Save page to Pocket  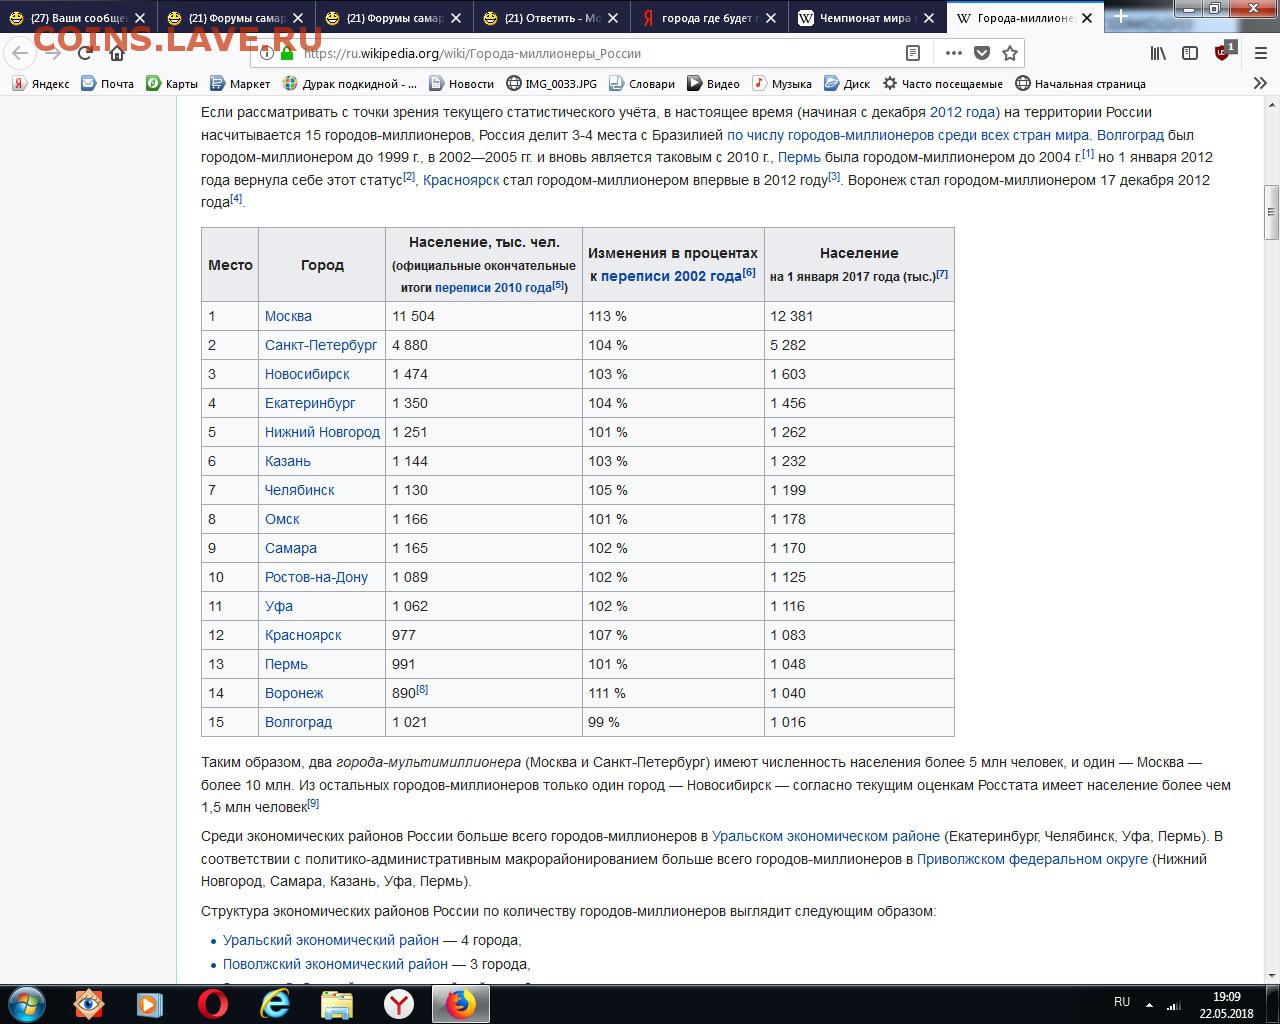tap(982, 53)
